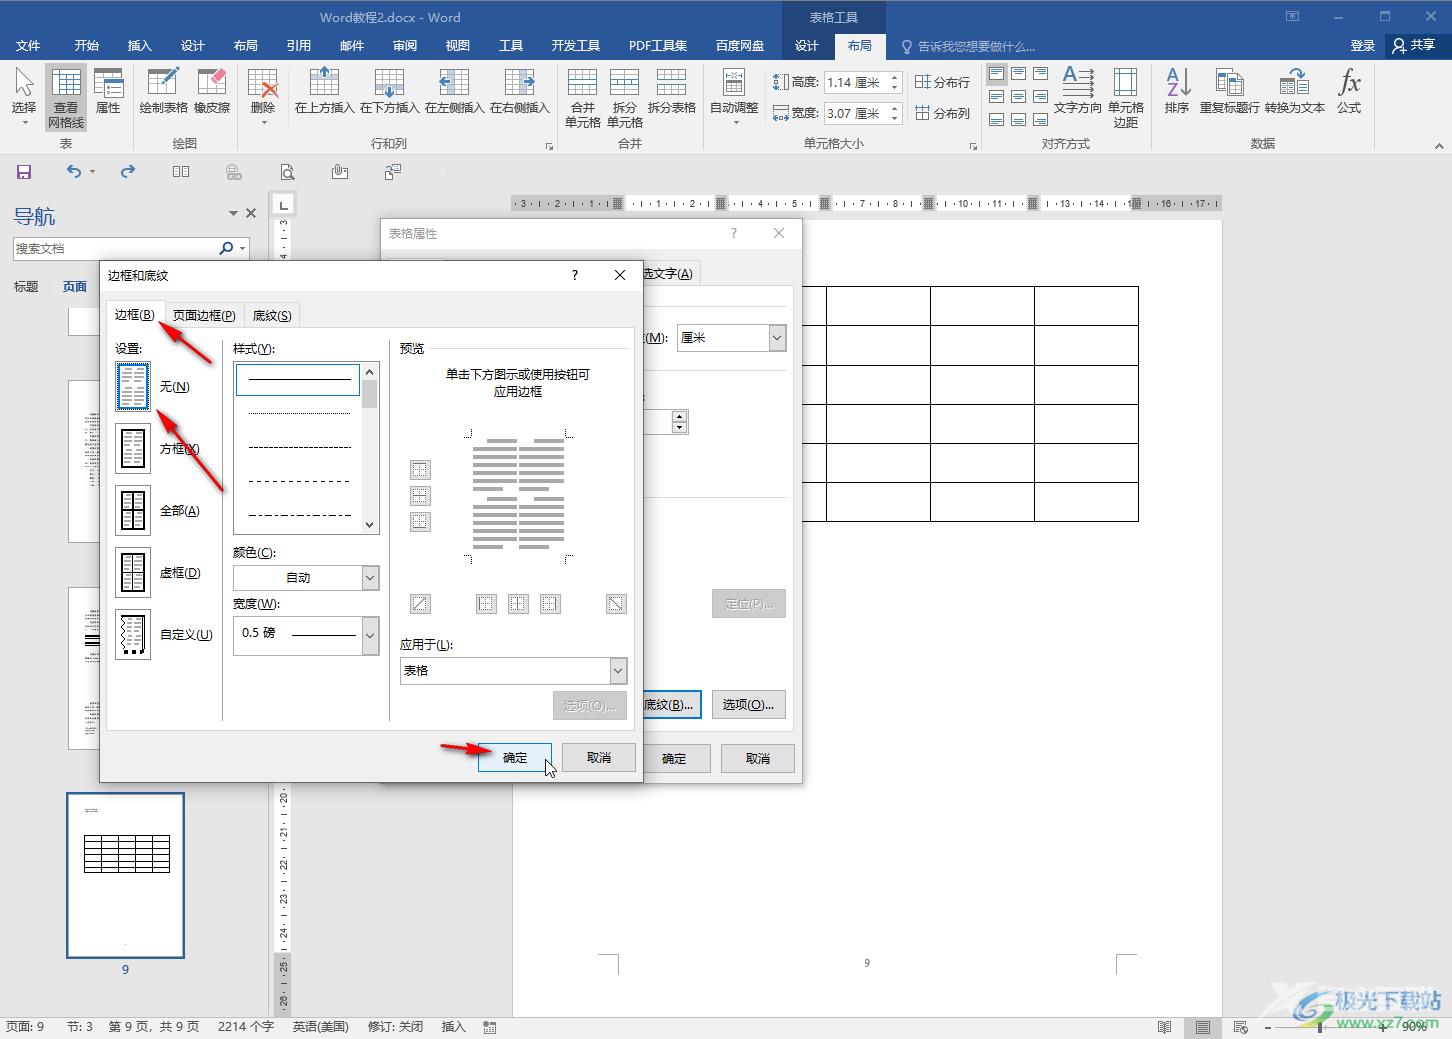Click Split Cells icon

click(624, 97)
